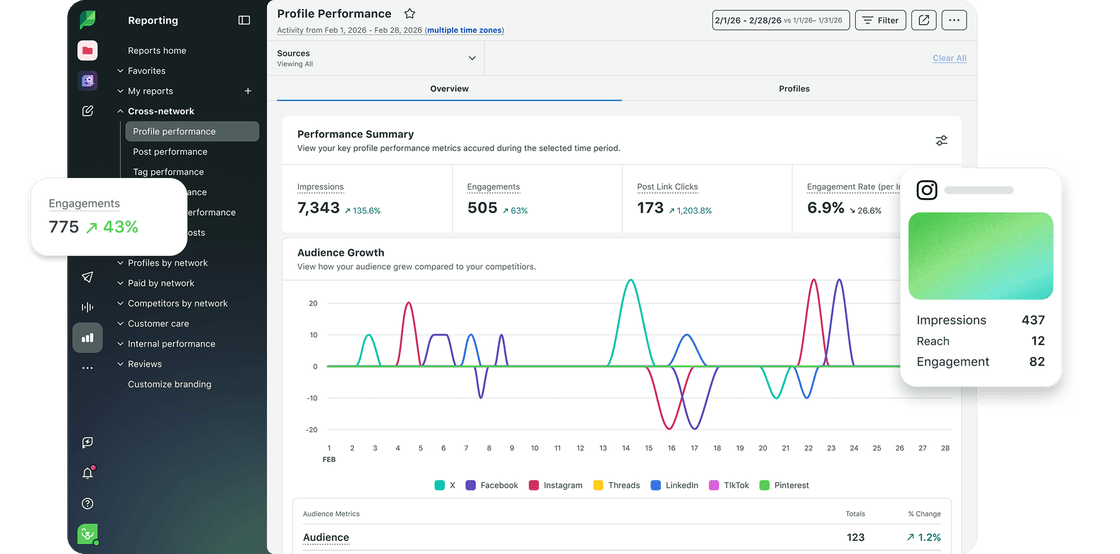The image size is (1120, 554).
Task: Click the Clear All link
Action: (x=949, y=58)
